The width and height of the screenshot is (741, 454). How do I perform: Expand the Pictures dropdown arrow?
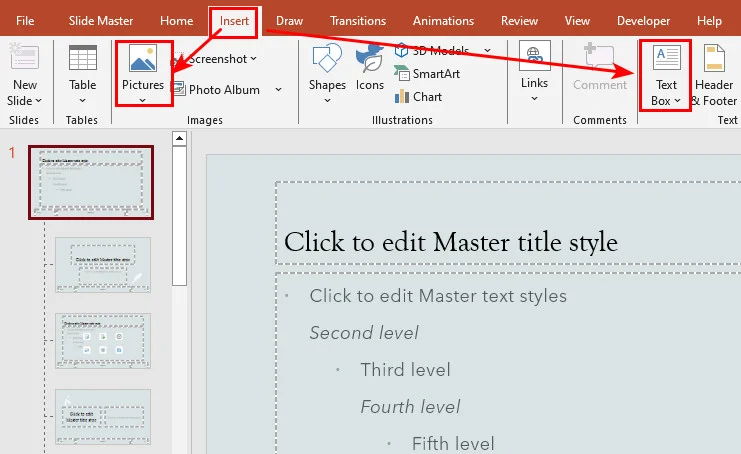[143, 100]
